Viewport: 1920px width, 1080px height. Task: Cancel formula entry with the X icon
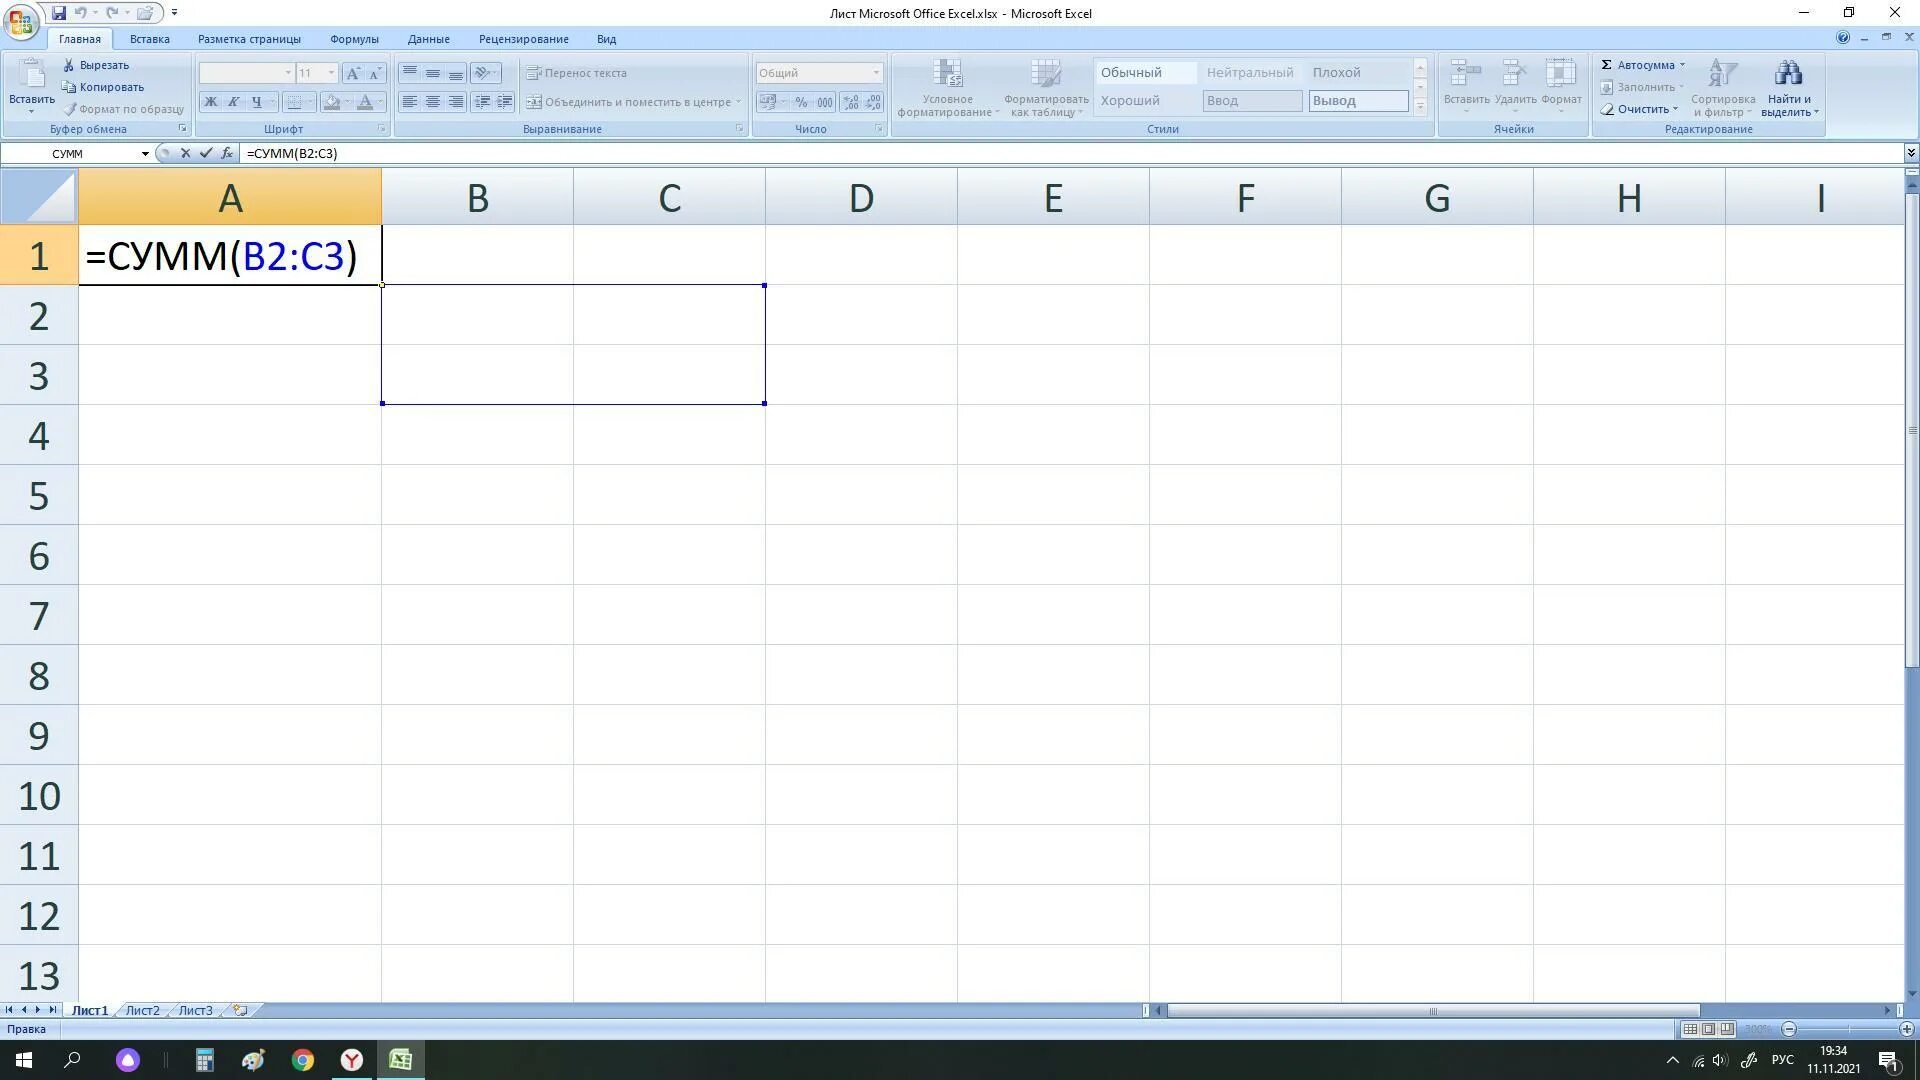185,153
